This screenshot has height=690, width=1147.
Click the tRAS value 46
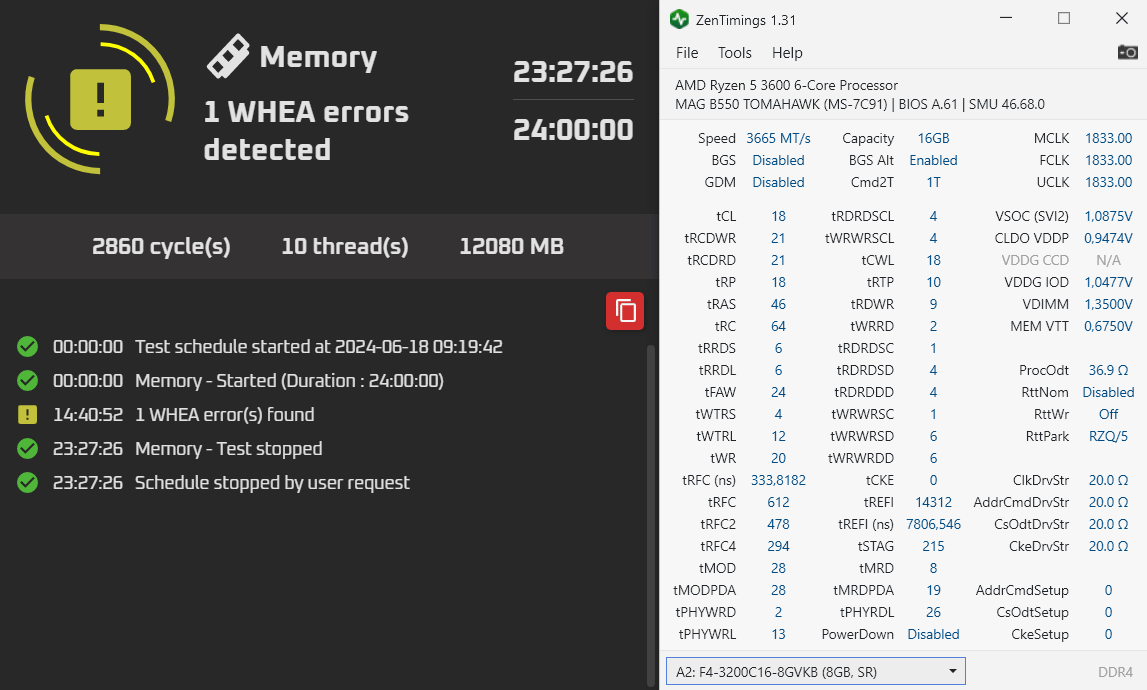[778, 304]
